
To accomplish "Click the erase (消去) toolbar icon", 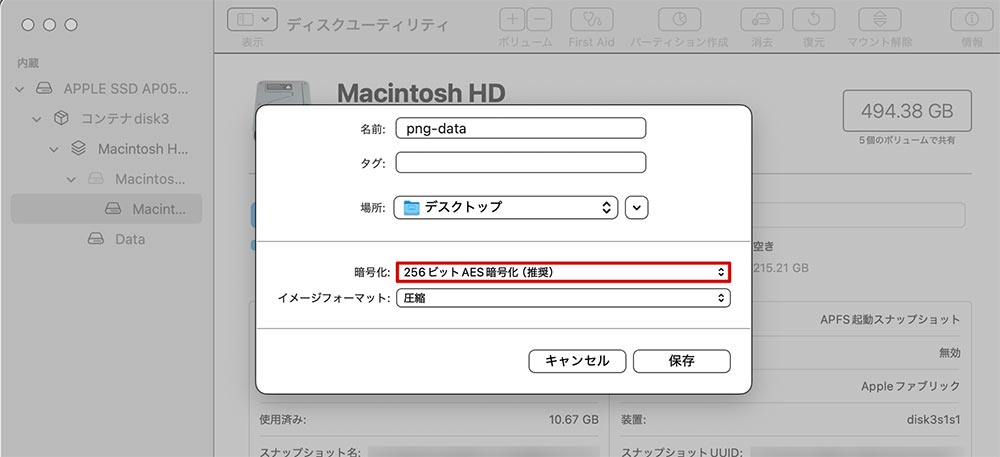I will [x=761, y=20].
